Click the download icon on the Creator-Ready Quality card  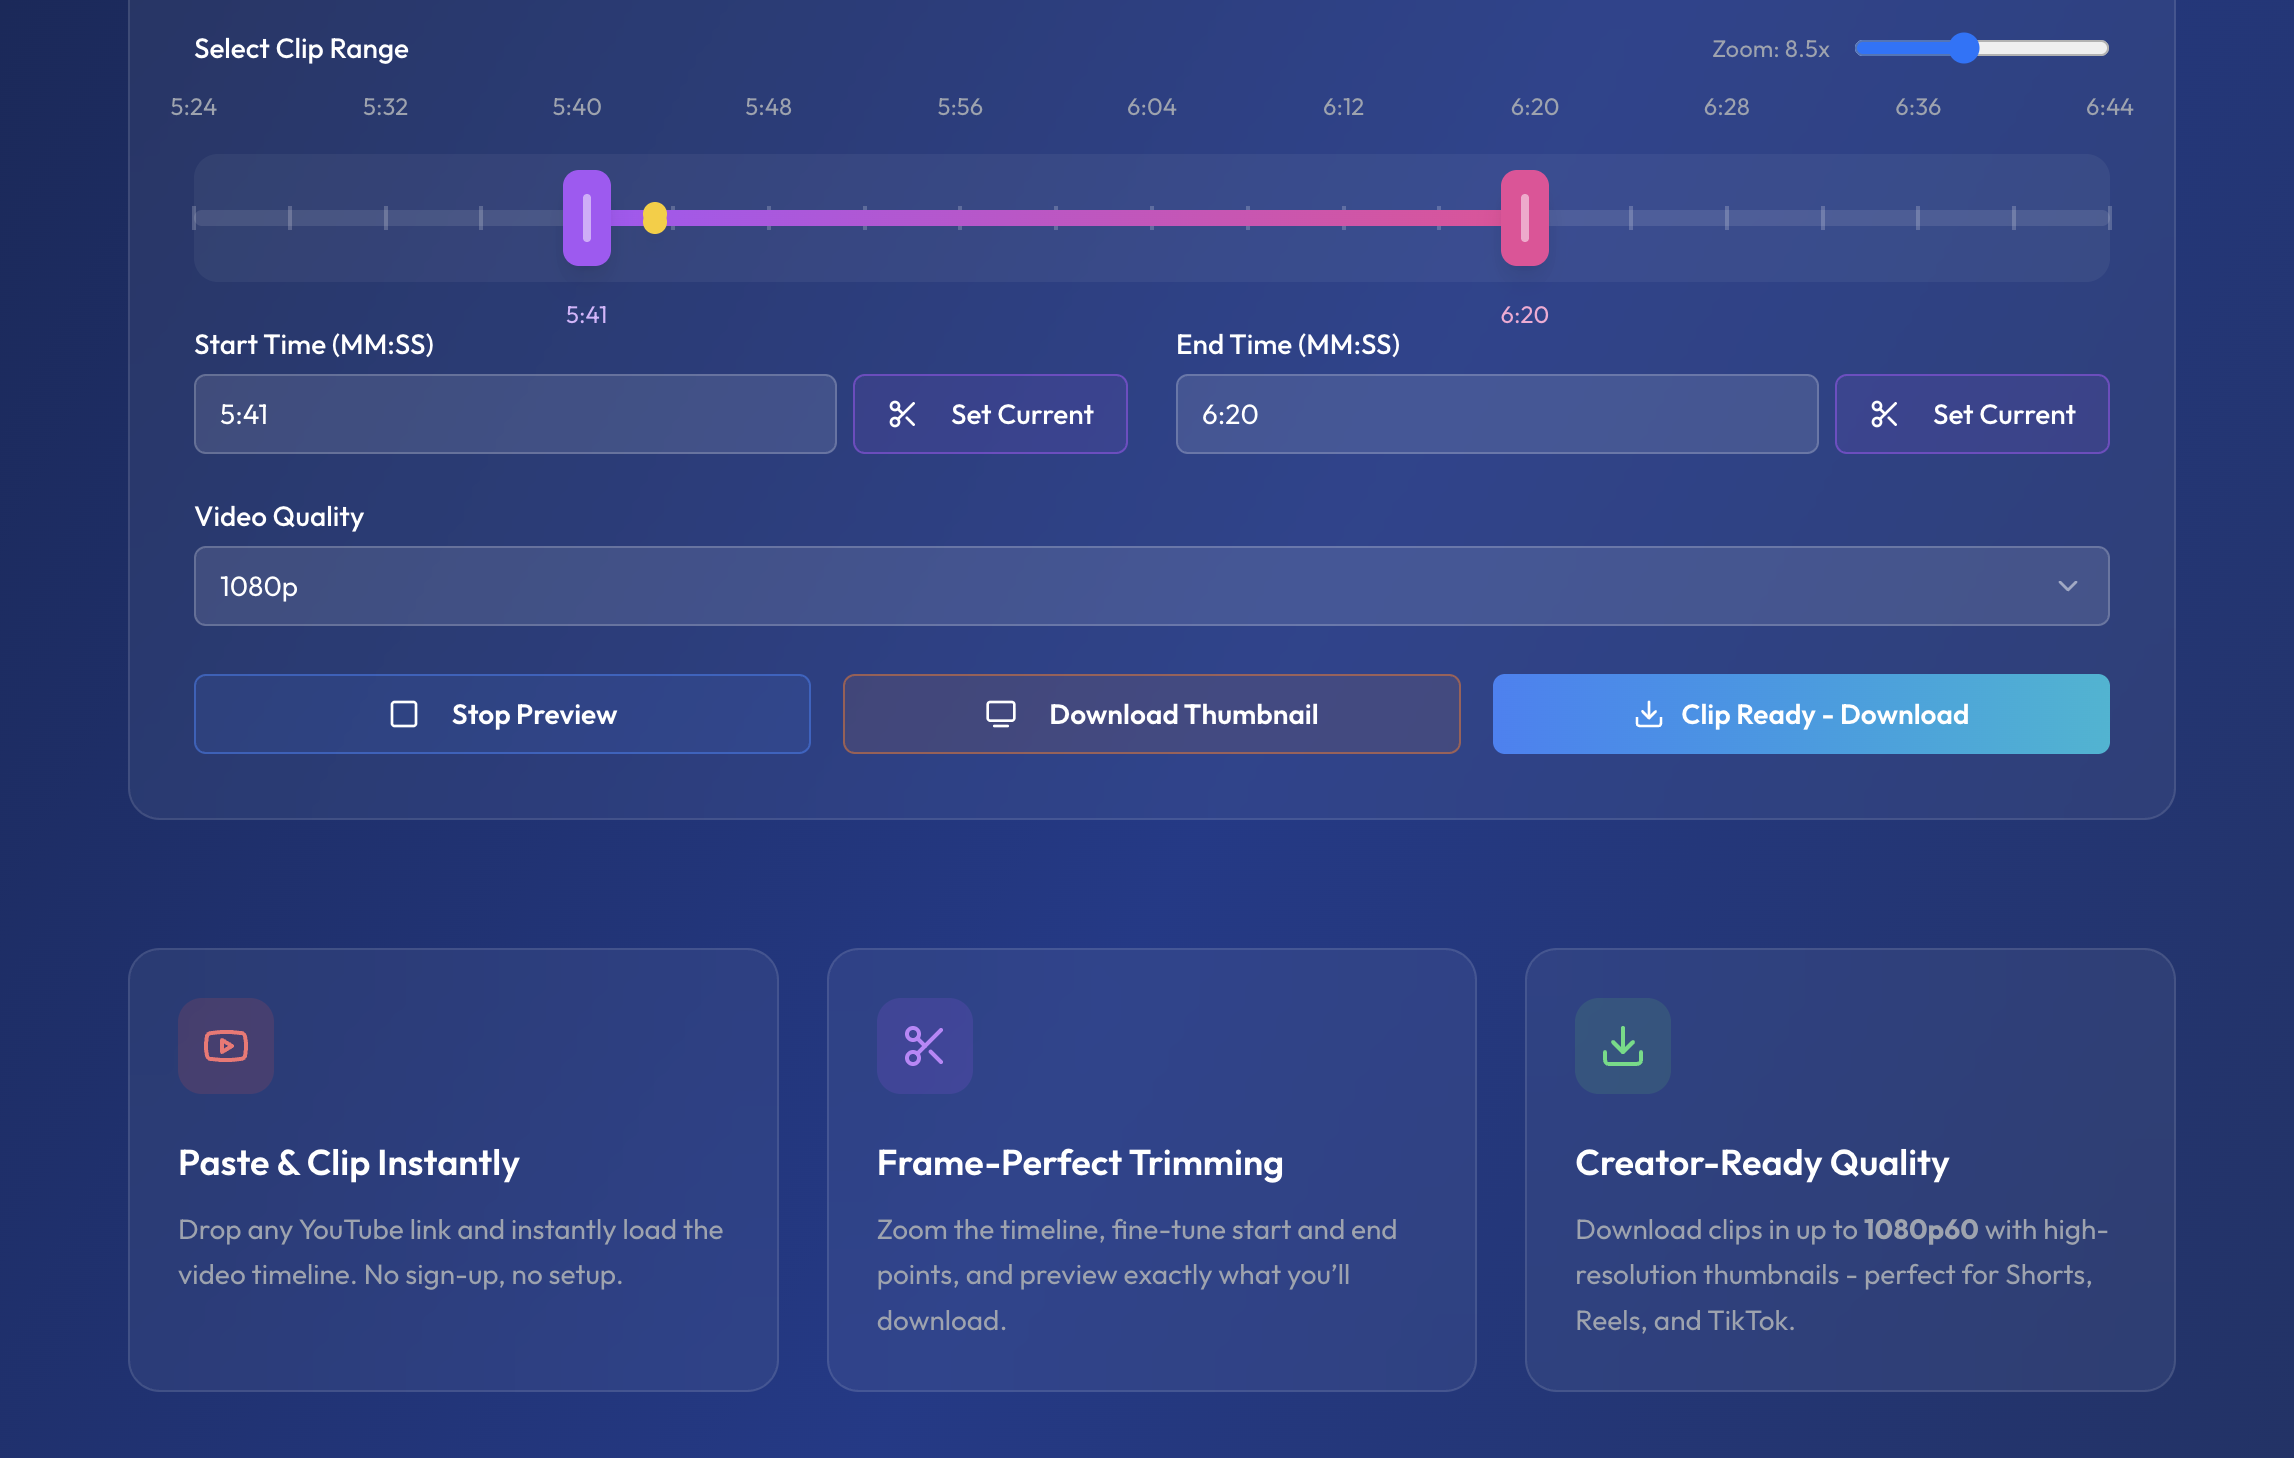click(1622, 1046)
